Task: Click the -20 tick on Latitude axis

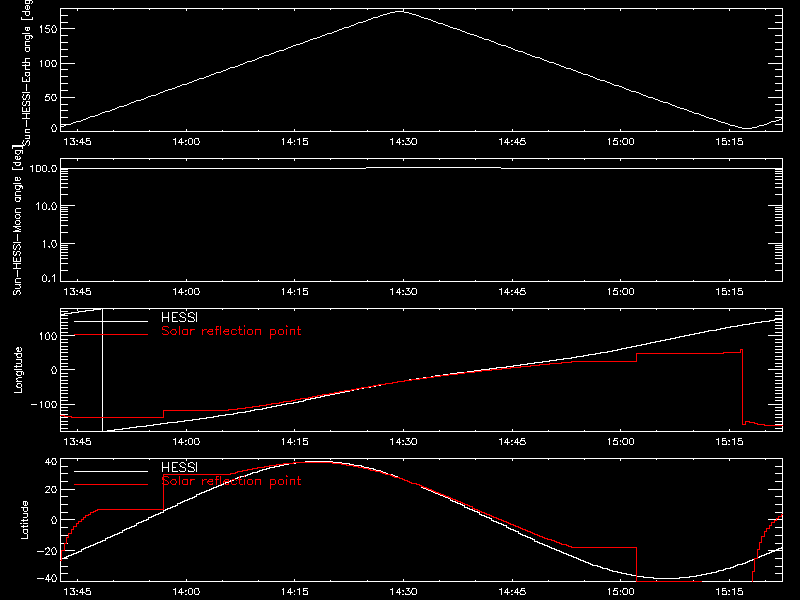Action: (47, 551)
